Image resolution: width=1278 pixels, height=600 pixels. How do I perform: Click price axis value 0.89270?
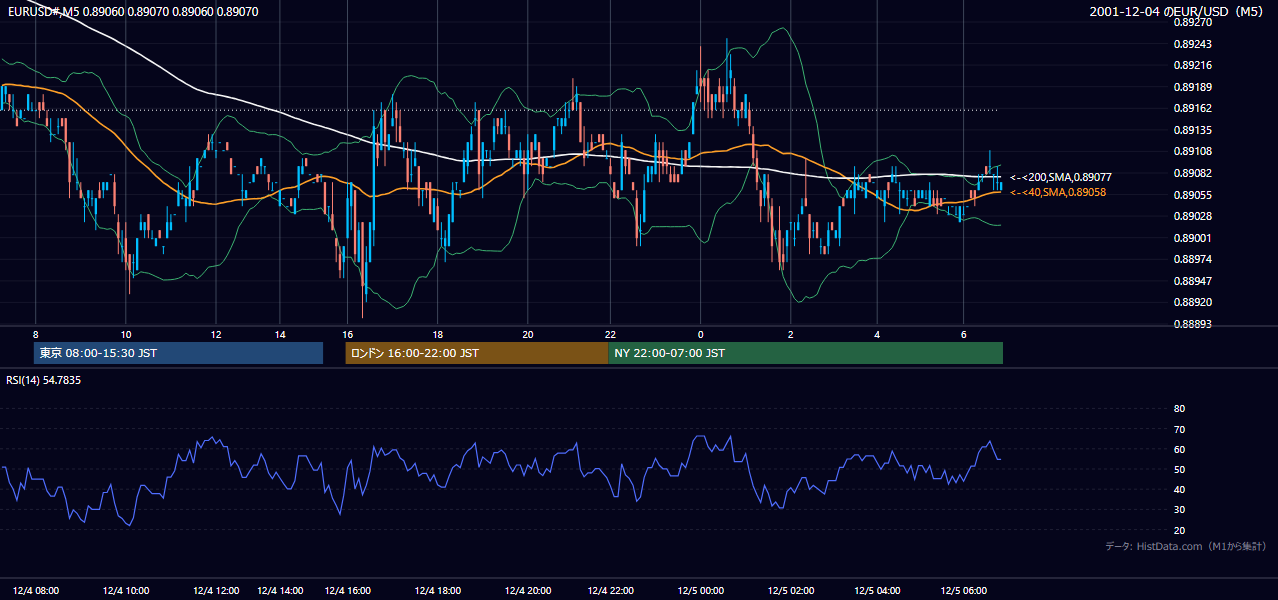tap(1193, 21)
